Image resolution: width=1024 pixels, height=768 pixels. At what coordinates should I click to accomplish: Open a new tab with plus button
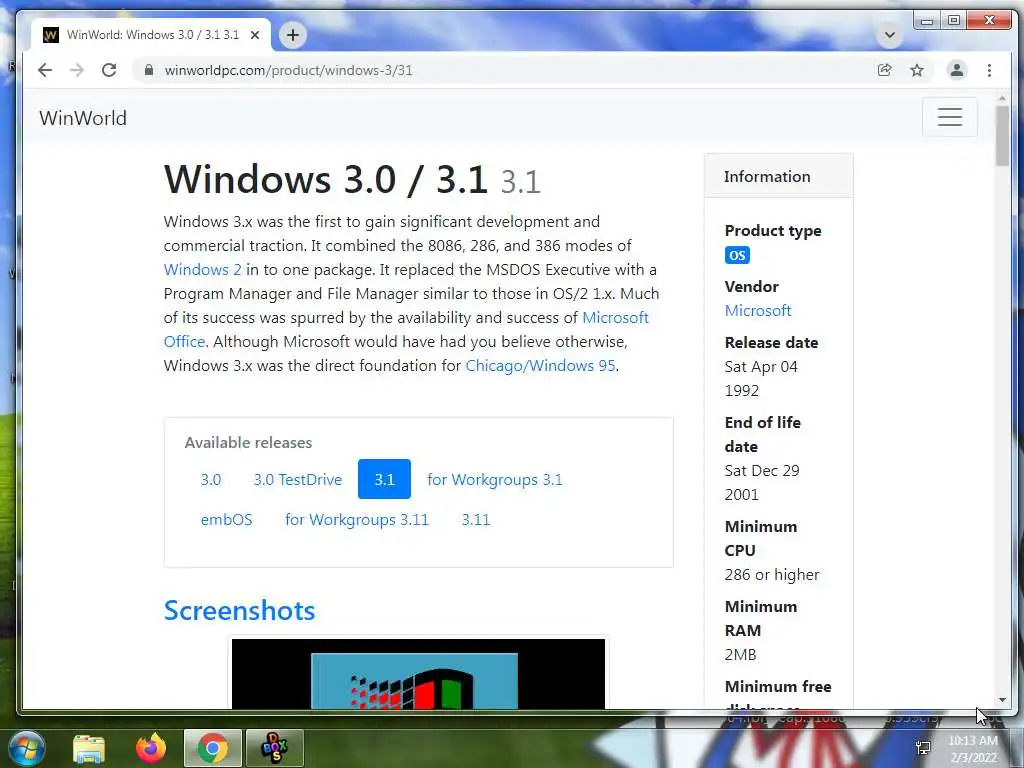click(x=293, y=35)
